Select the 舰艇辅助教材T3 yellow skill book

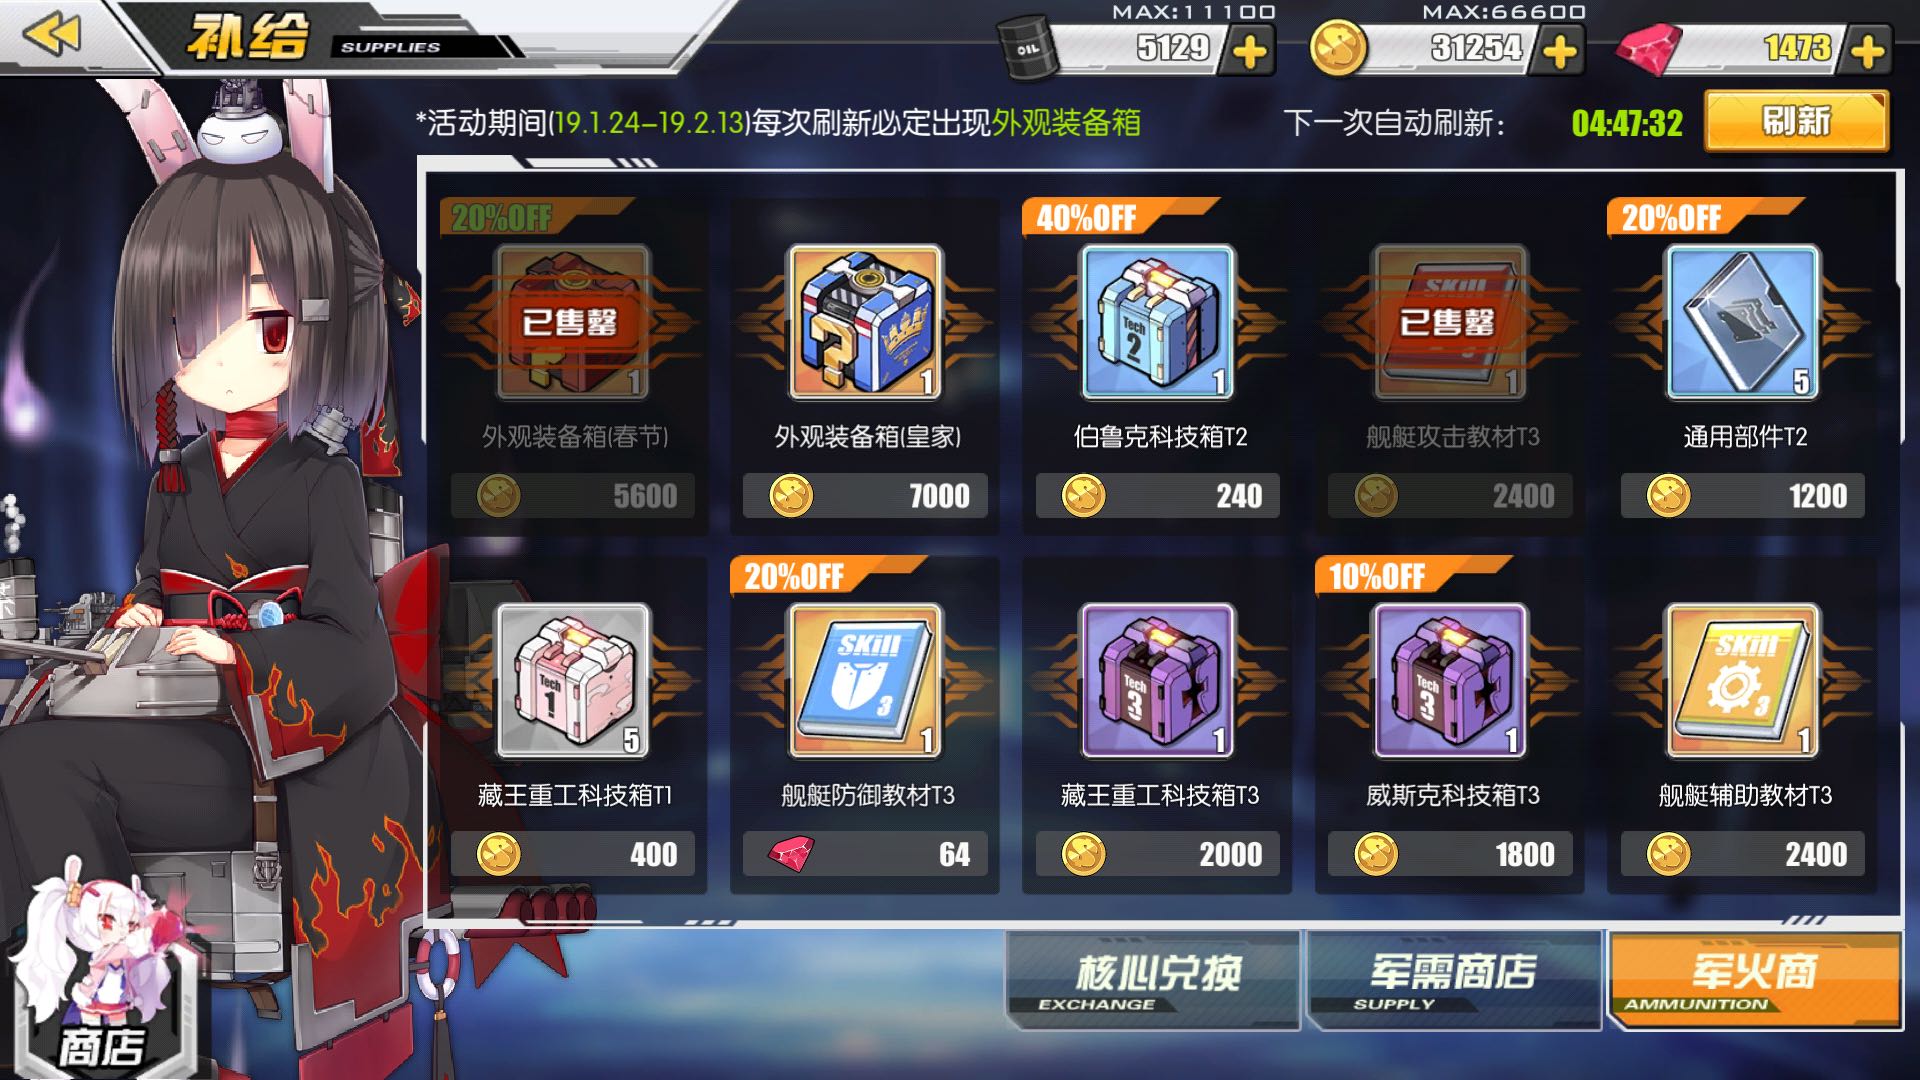click(1743, 681)
